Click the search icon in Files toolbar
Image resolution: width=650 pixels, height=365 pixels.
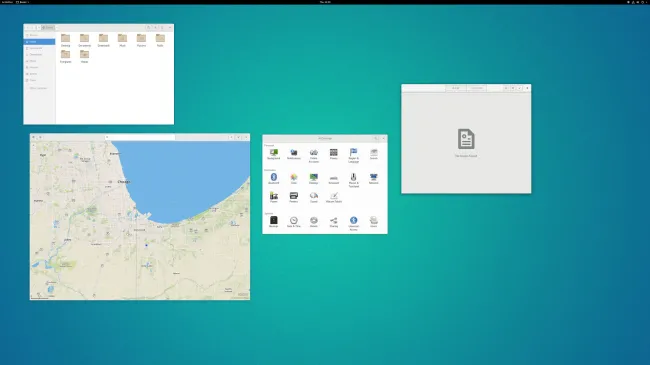(148, 27)
